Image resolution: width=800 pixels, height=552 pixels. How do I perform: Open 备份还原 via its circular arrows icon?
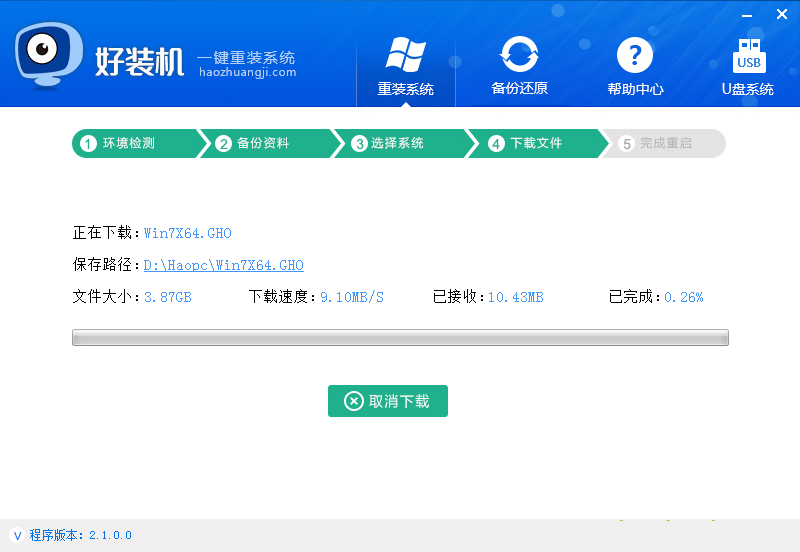coord(519,53)
